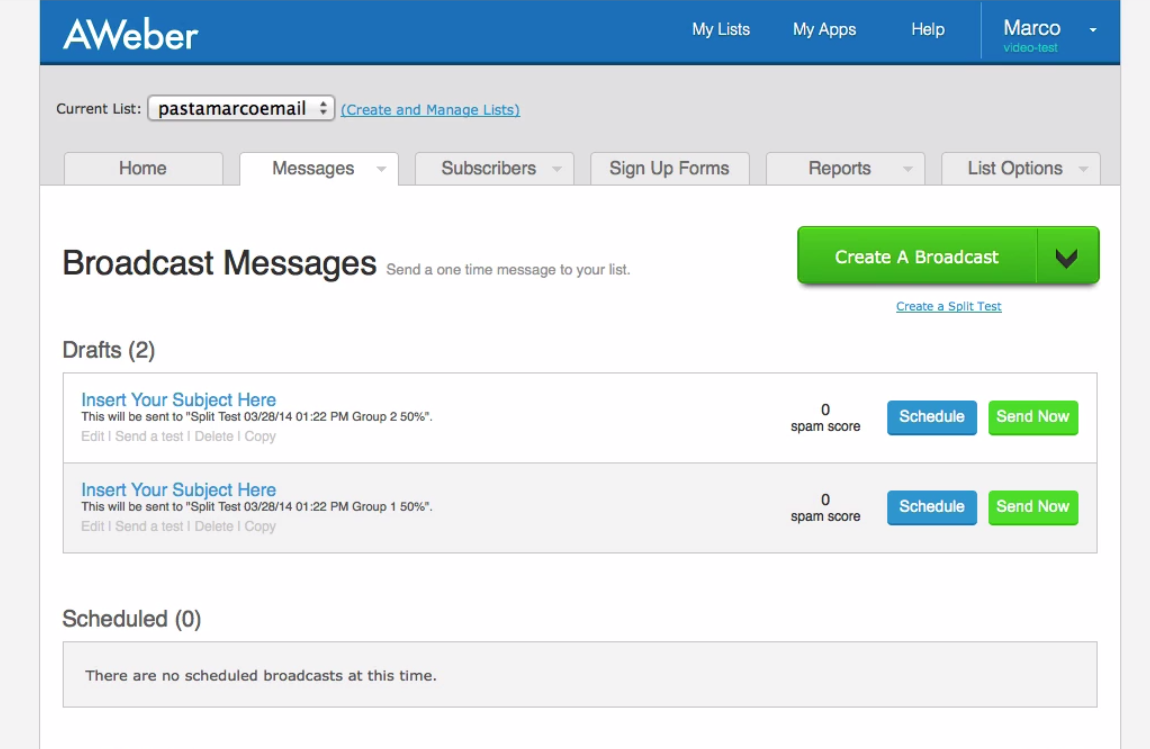Send Now the Group 1 draft
The image size is (1150, 749).
click(x=1033, y=508)
